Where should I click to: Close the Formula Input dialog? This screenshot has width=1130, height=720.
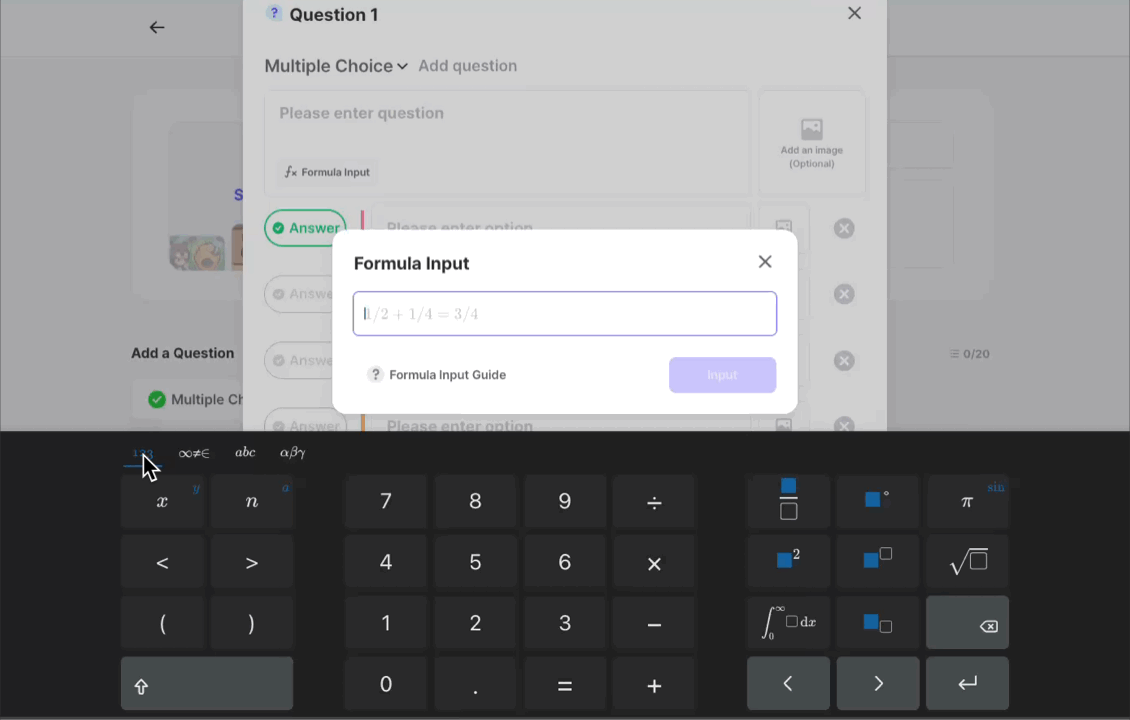tap(765, 262)
